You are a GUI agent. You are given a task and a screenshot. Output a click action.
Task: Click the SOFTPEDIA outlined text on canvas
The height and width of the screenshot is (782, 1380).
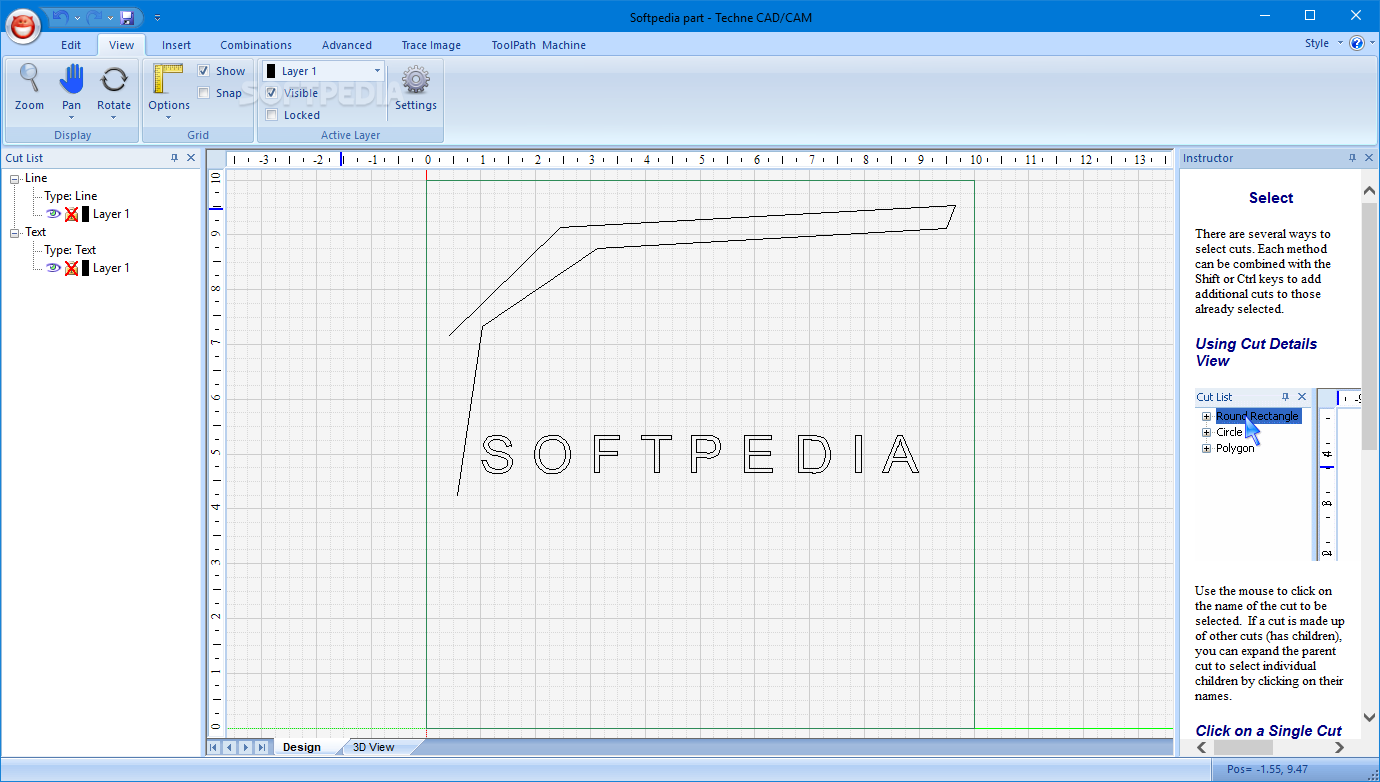(700, 455)
